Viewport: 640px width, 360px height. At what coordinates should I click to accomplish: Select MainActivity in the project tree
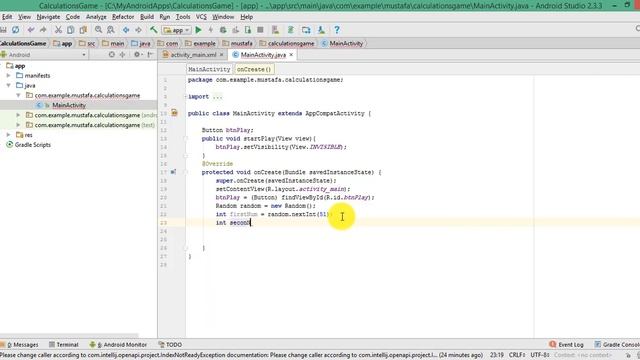(x=69, y=105)
